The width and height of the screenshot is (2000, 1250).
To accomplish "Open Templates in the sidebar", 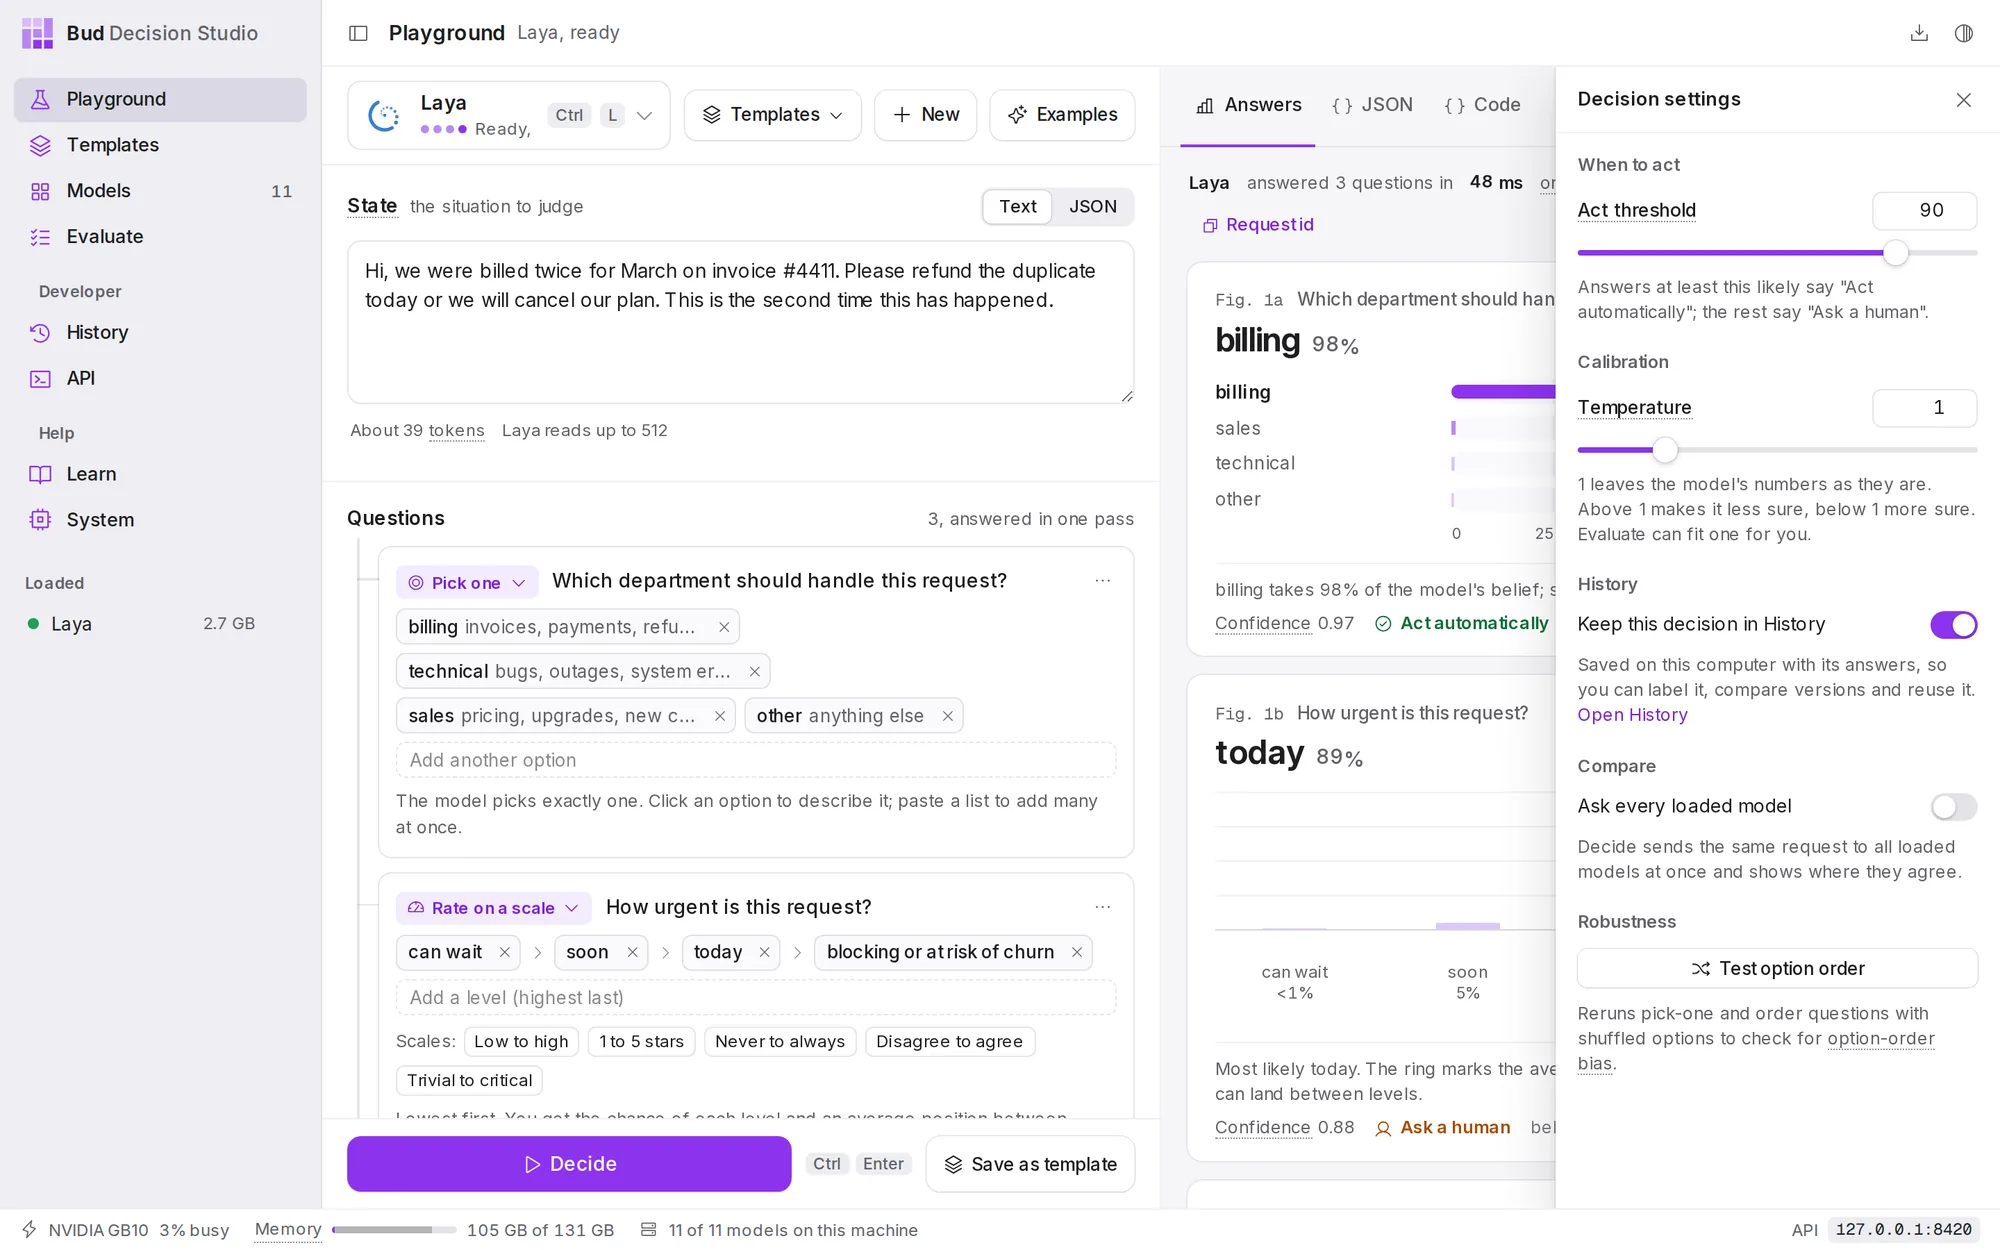I will tap(160, 145).
